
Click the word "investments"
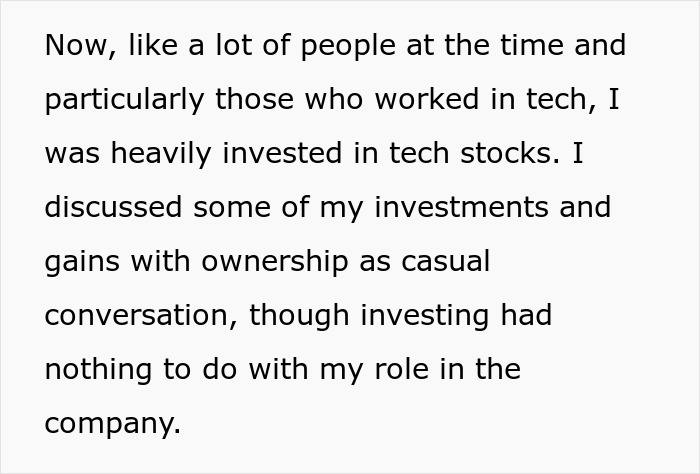461,207
